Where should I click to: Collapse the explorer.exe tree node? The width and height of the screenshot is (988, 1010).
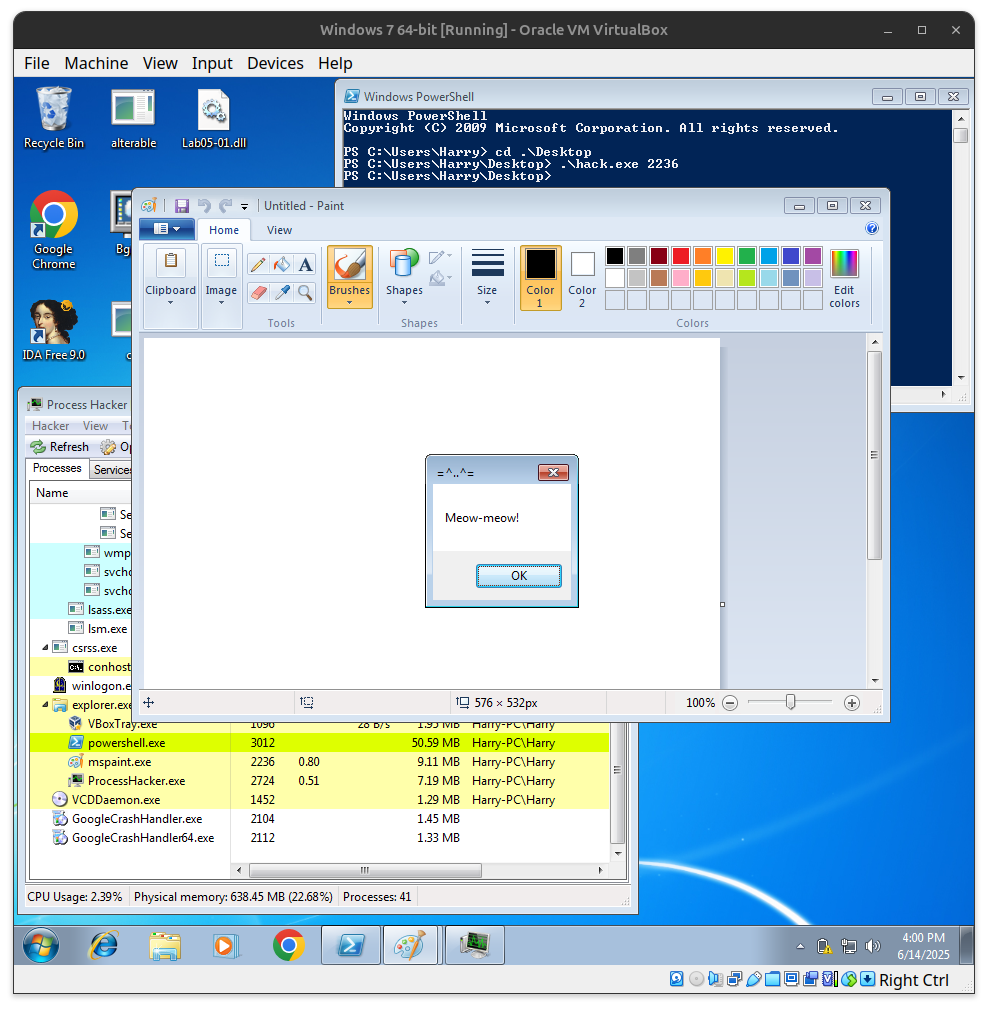(x=45, y=705)
